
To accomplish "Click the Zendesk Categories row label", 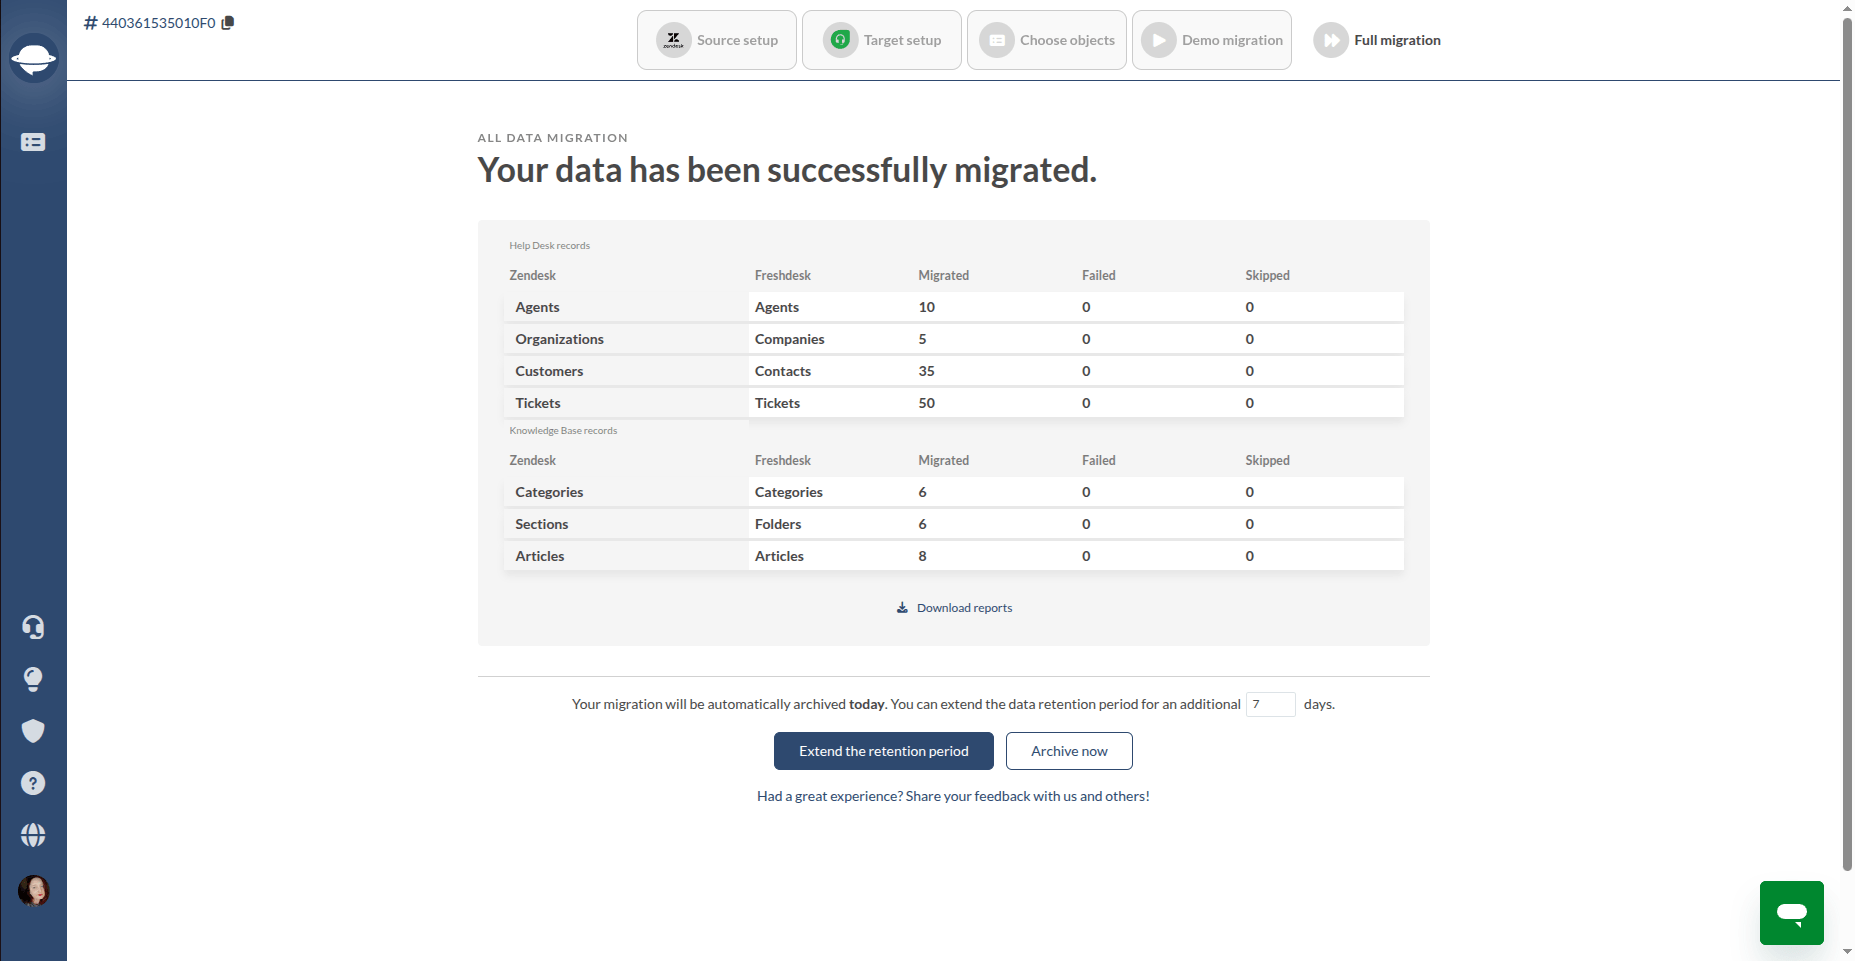I will pyautogui.click(x=549, y=492).
